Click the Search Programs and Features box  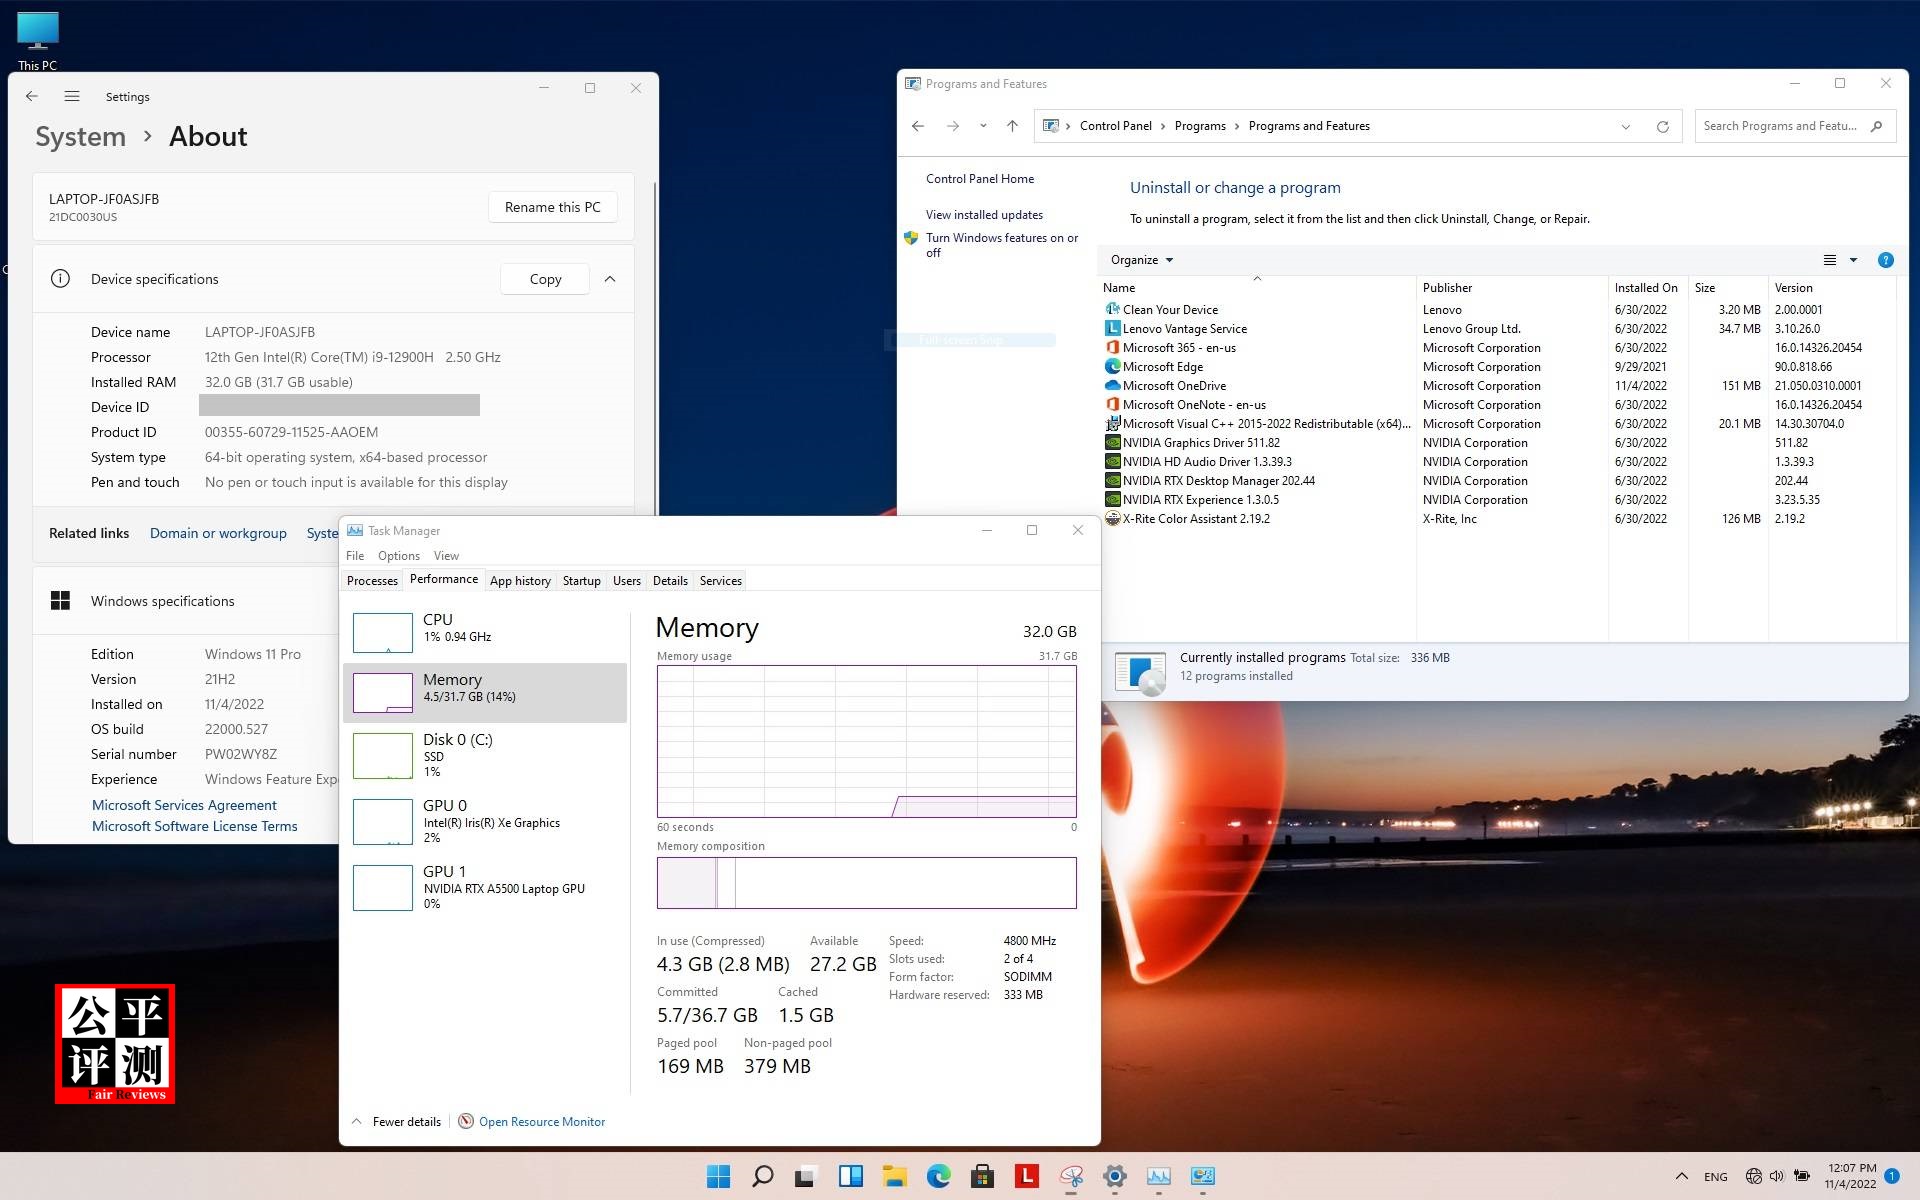(1786, 126)
